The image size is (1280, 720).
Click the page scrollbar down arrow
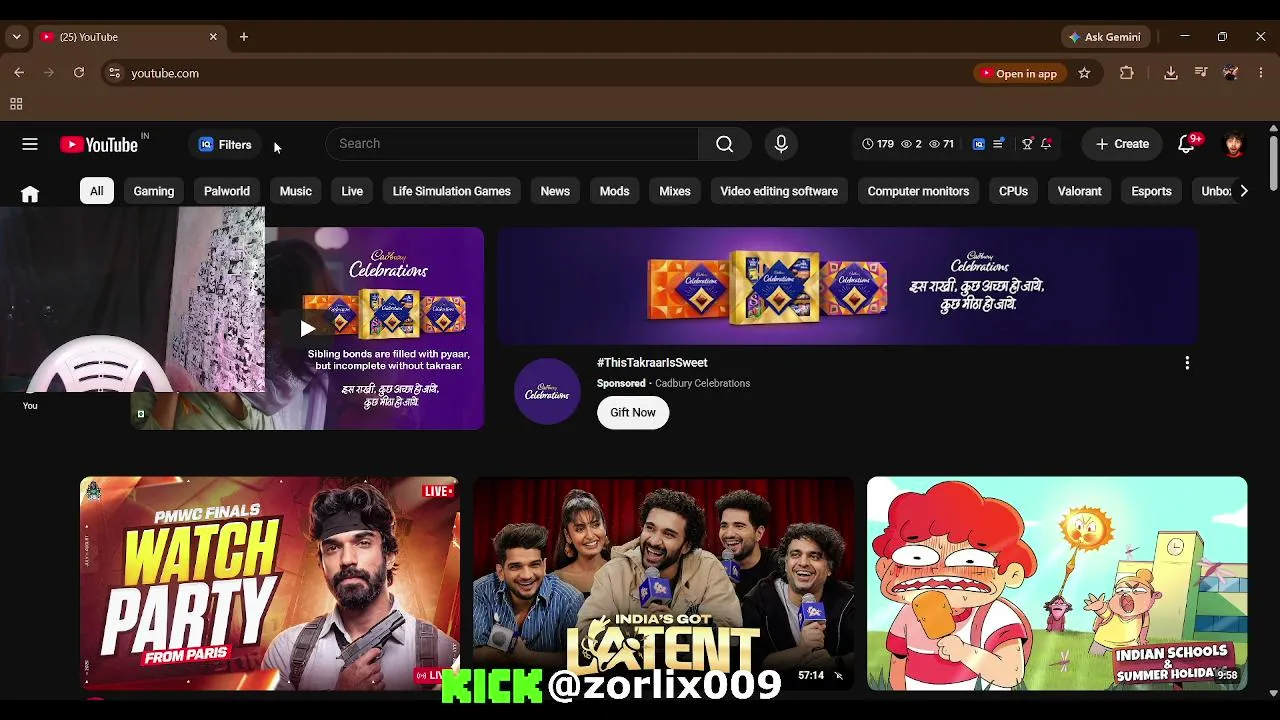click(1273, 692)
